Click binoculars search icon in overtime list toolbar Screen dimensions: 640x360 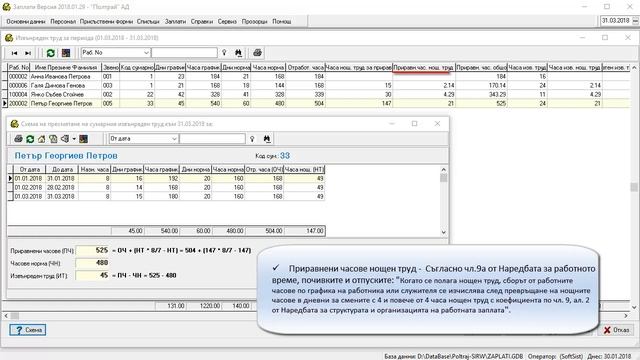(238, 53)
